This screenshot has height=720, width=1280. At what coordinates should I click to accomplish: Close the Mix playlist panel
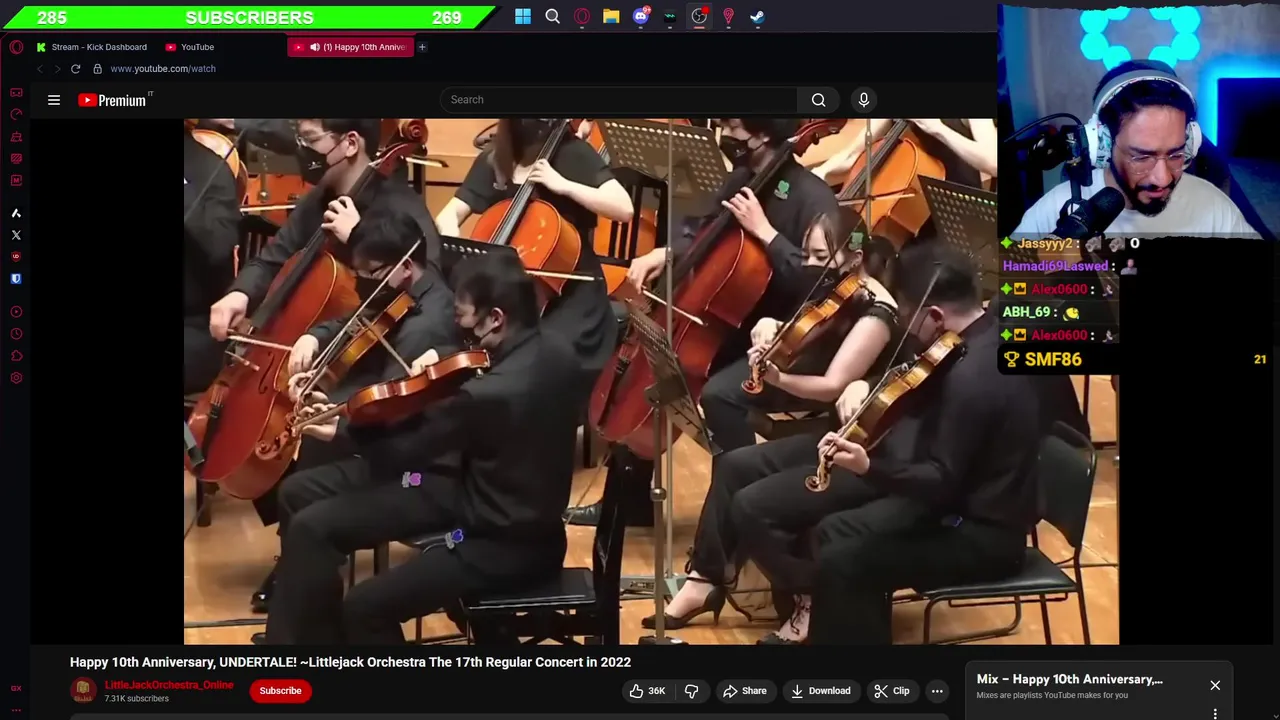(1215, 685)
